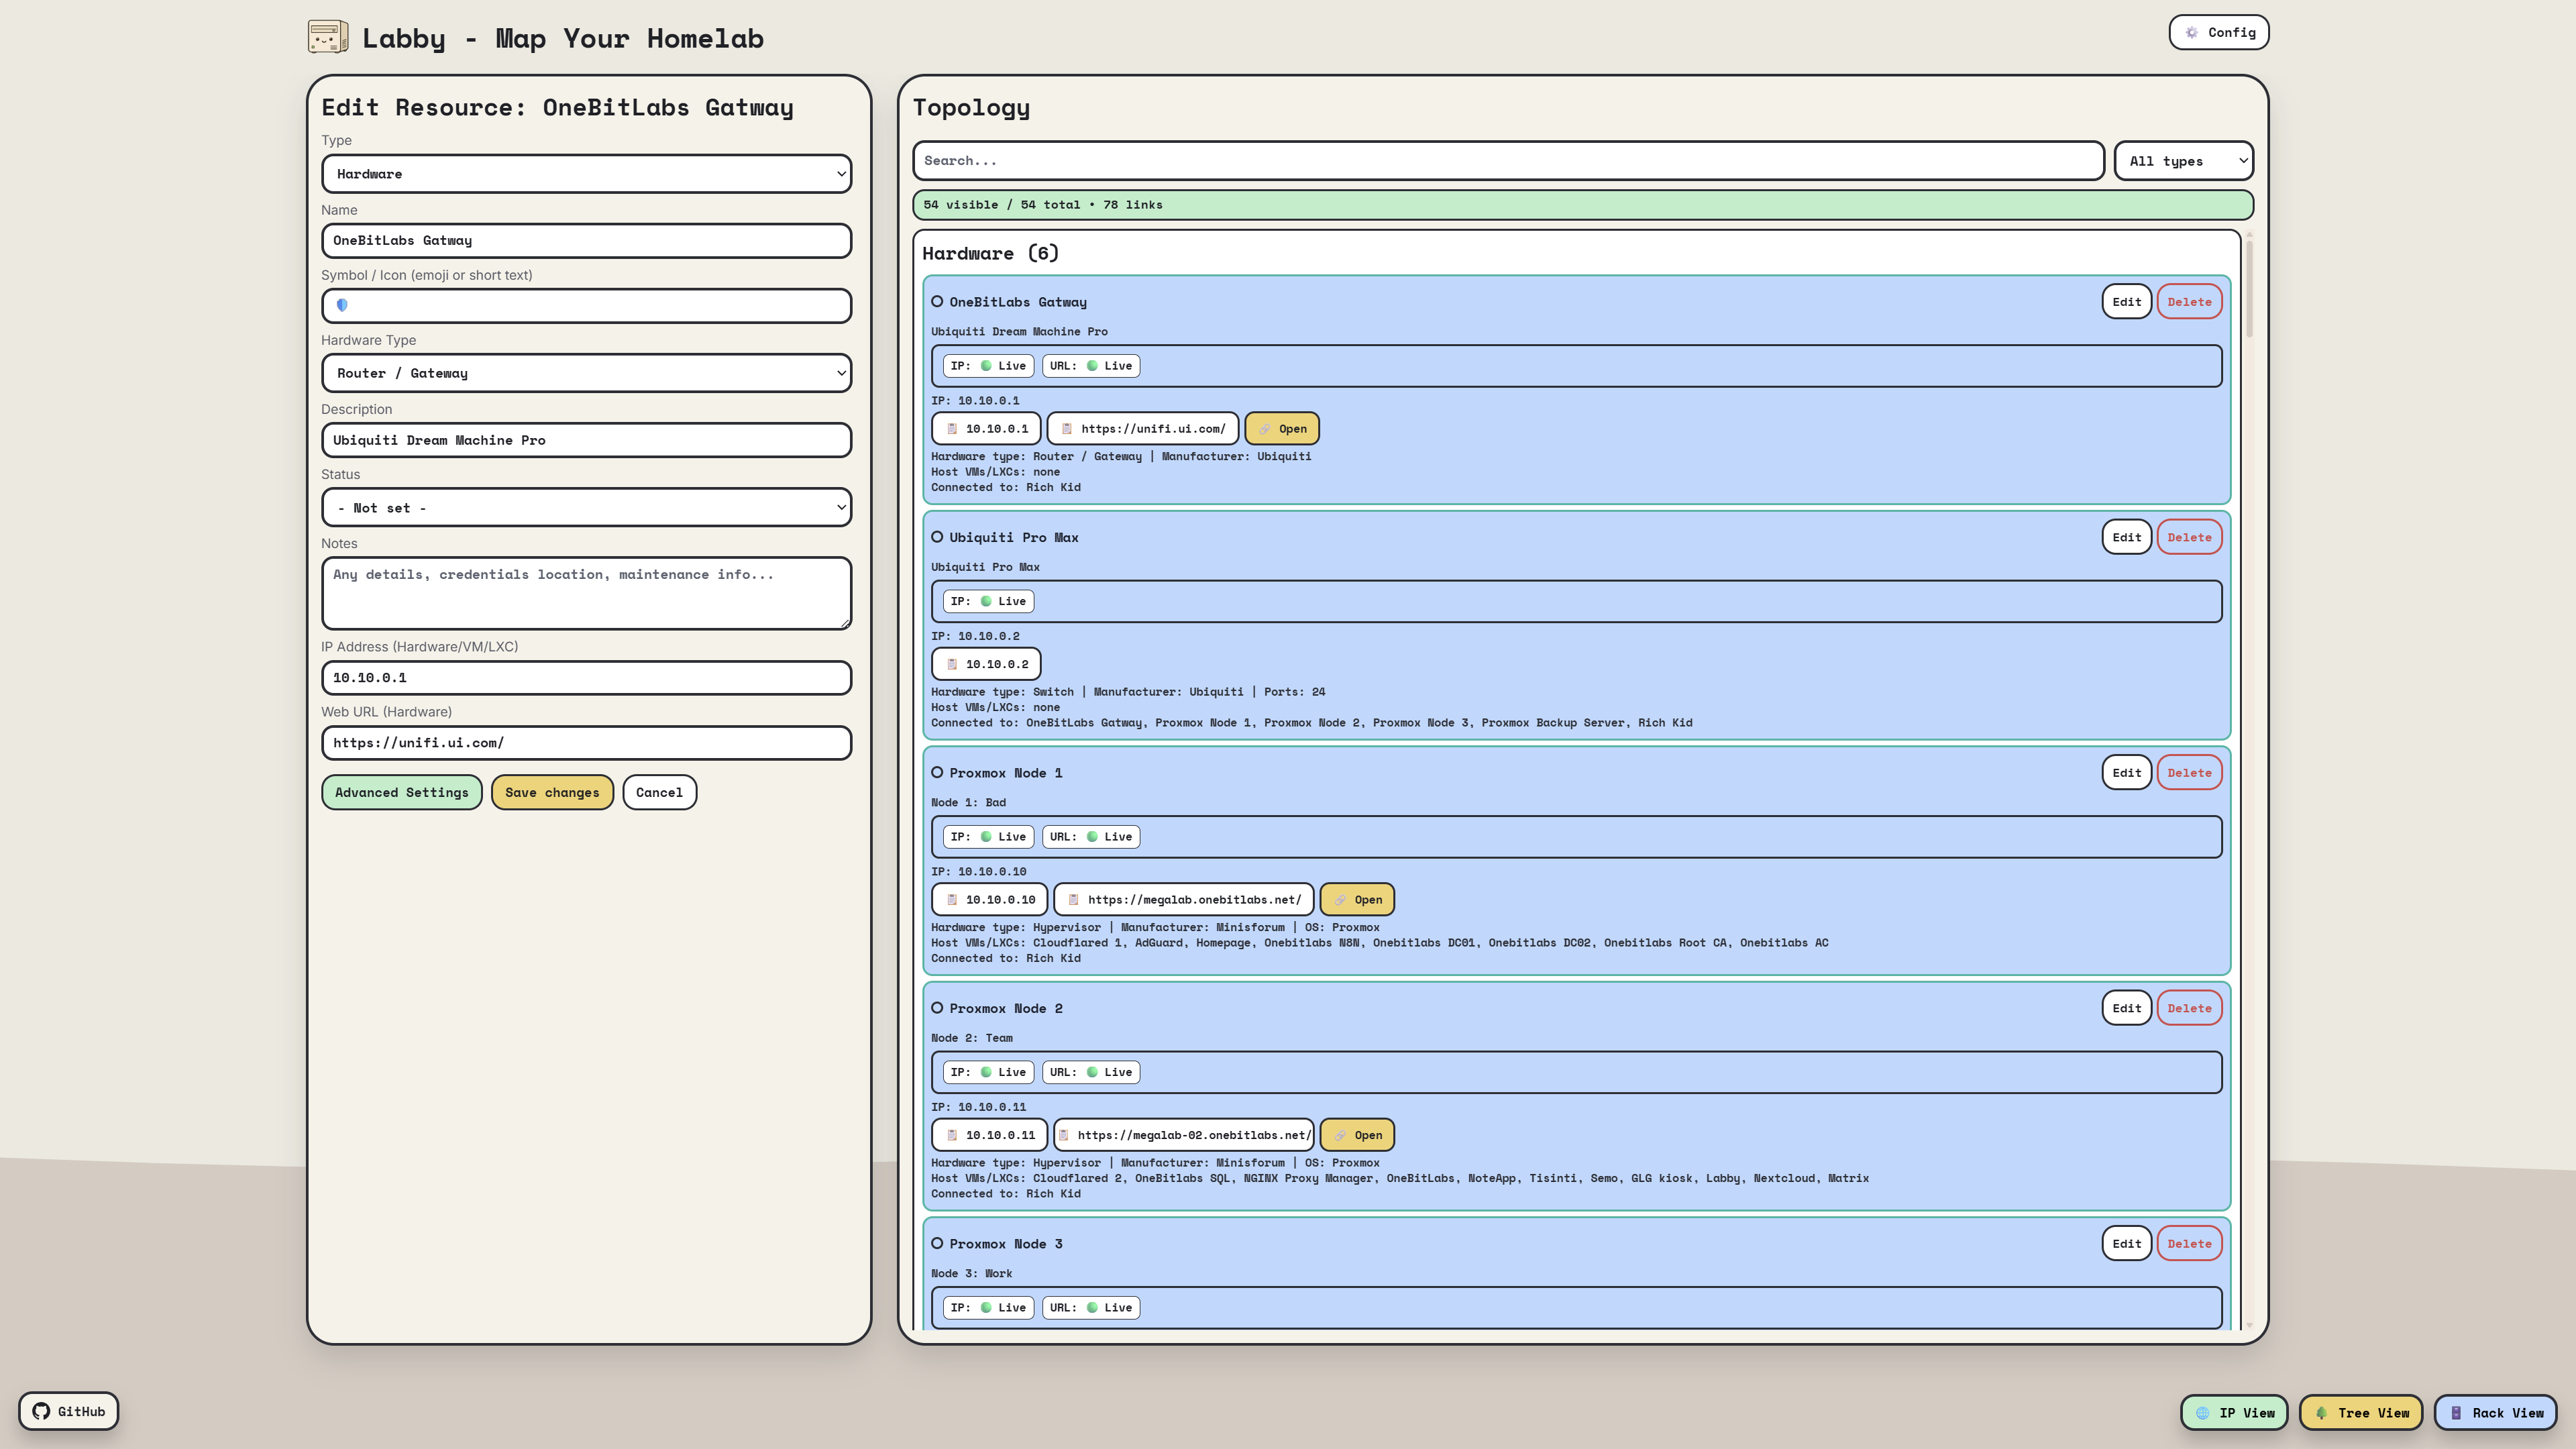The height and width of the screenshot is (1449, 2576).
Task: Open the All types filter dropdown
Action: [x=2184, y=160]
